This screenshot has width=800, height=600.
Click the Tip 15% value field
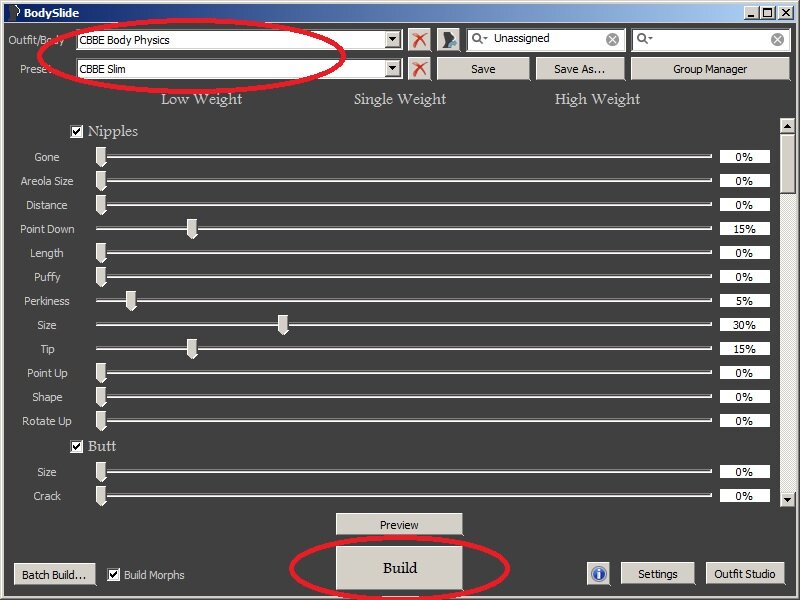tap(744, 349)
